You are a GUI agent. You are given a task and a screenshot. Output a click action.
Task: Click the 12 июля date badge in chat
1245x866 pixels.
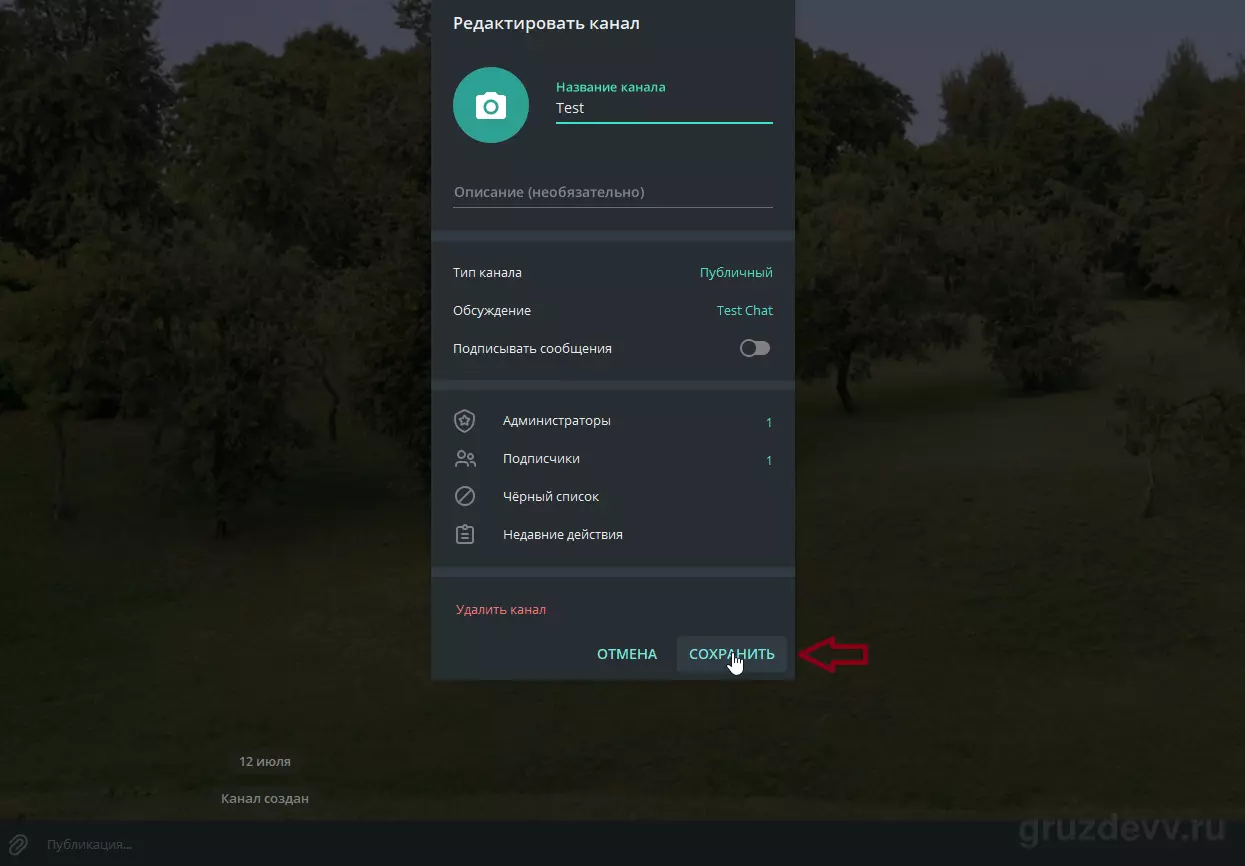pyautogui.click(x=265, y=762)
